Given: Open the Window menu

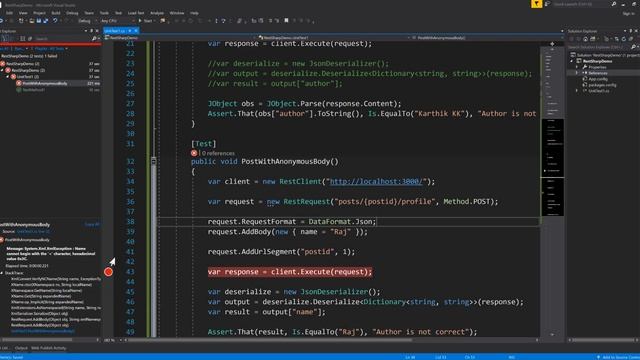Looking at the screenshot, I should [177, 13].
